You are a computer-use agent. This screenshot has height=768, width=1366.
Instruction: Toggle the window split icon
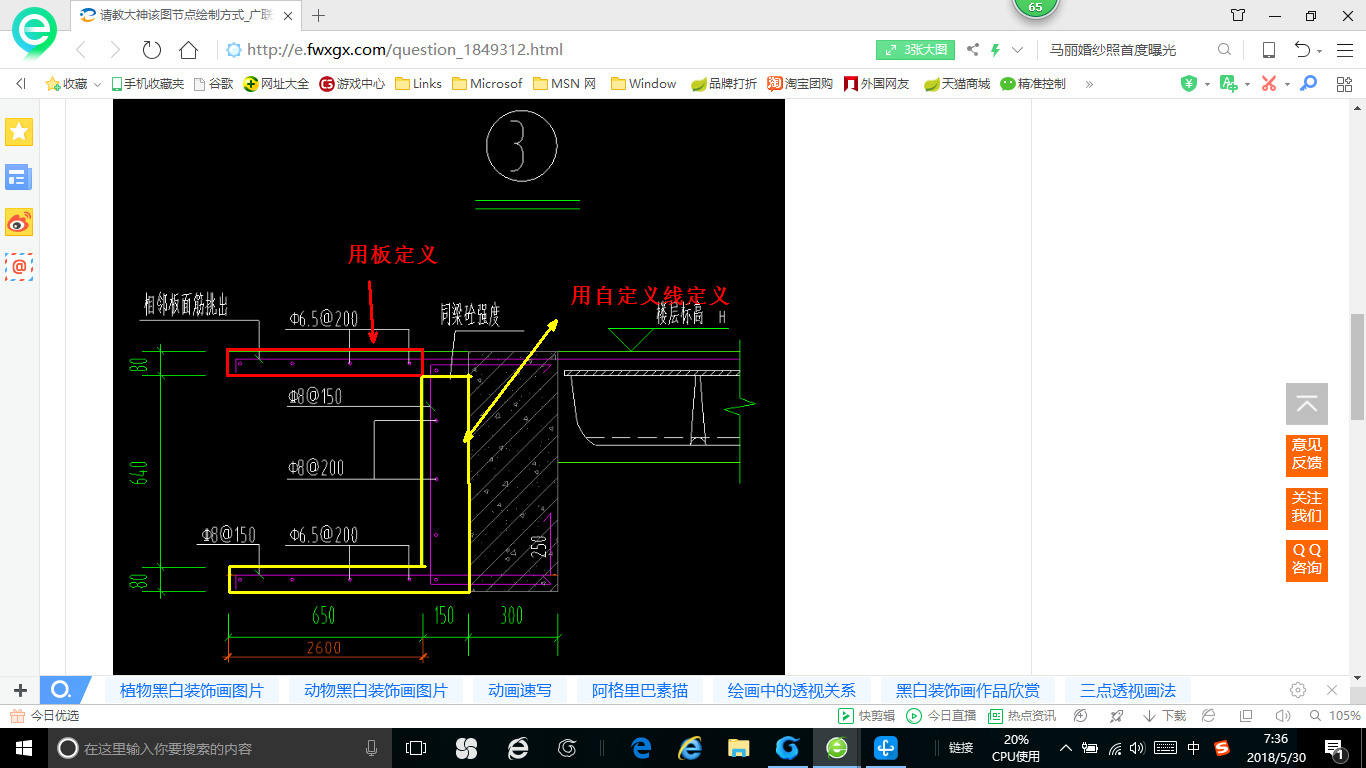[1246, 716]
